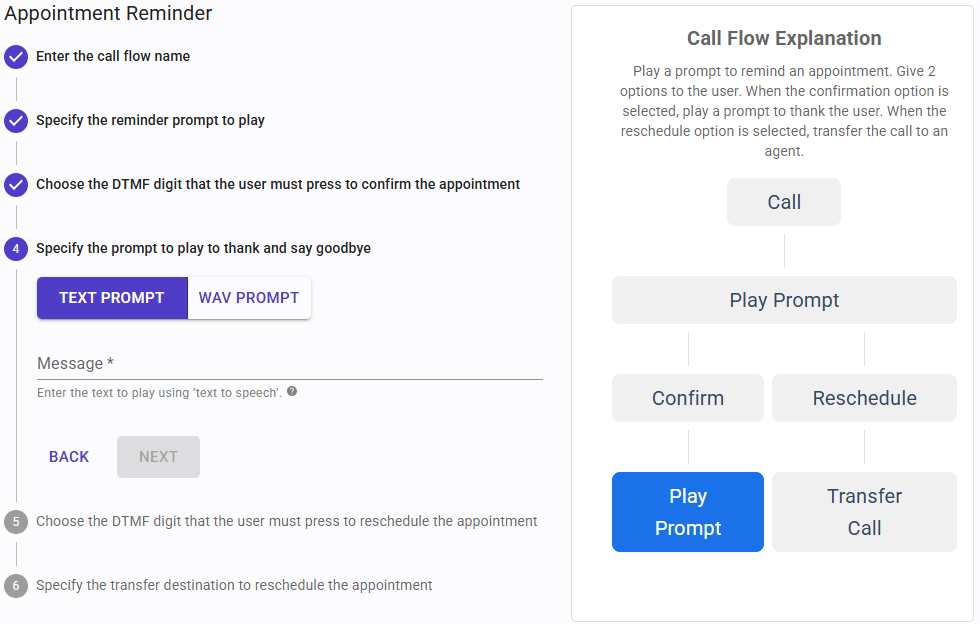Select the TEXT PROMPT toggle option

(x=112, y=298)
